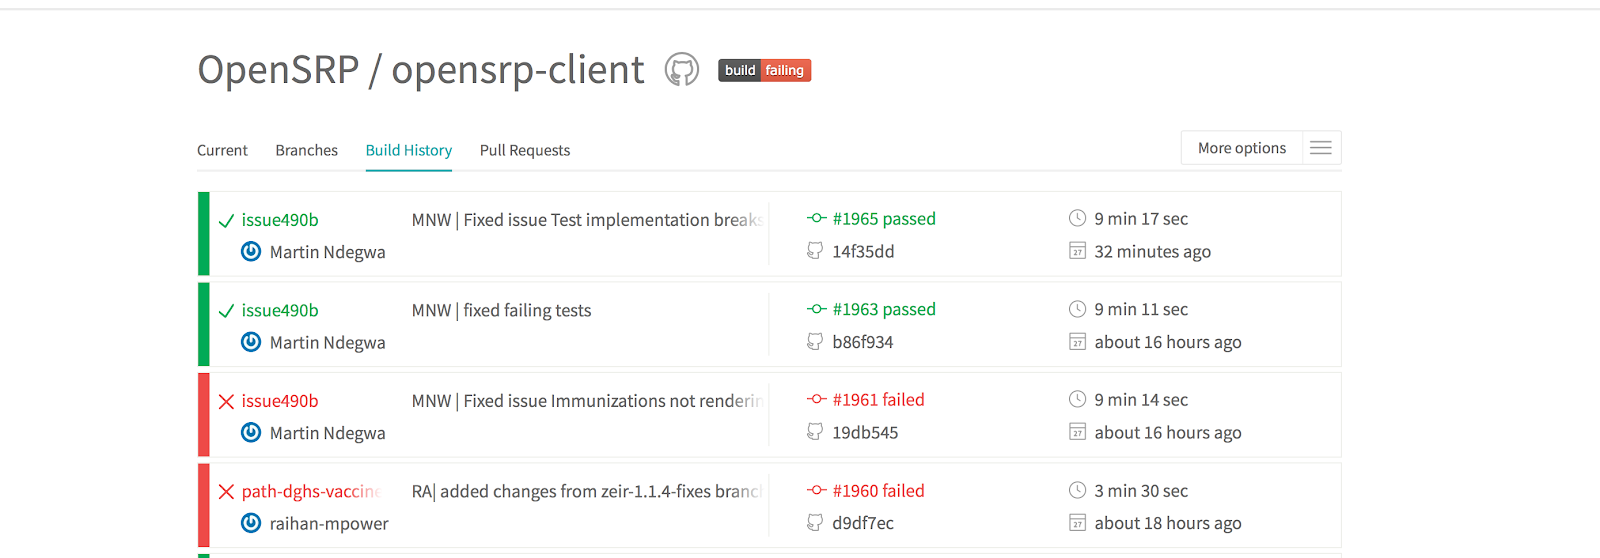
Task: Expand the More options dropdown
Action: tap(1261, 148)
